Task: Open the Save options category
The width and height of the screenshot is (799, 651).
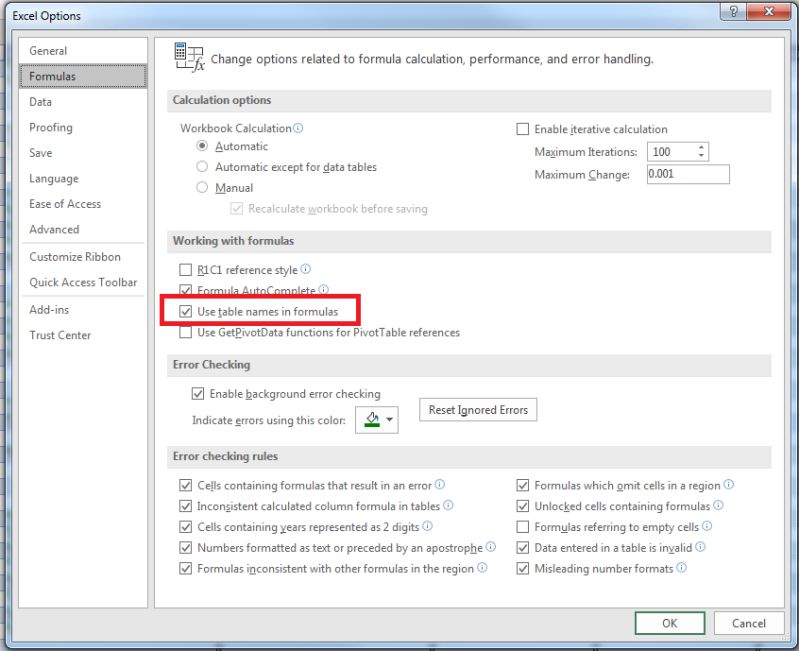Action: coord(83,152)
